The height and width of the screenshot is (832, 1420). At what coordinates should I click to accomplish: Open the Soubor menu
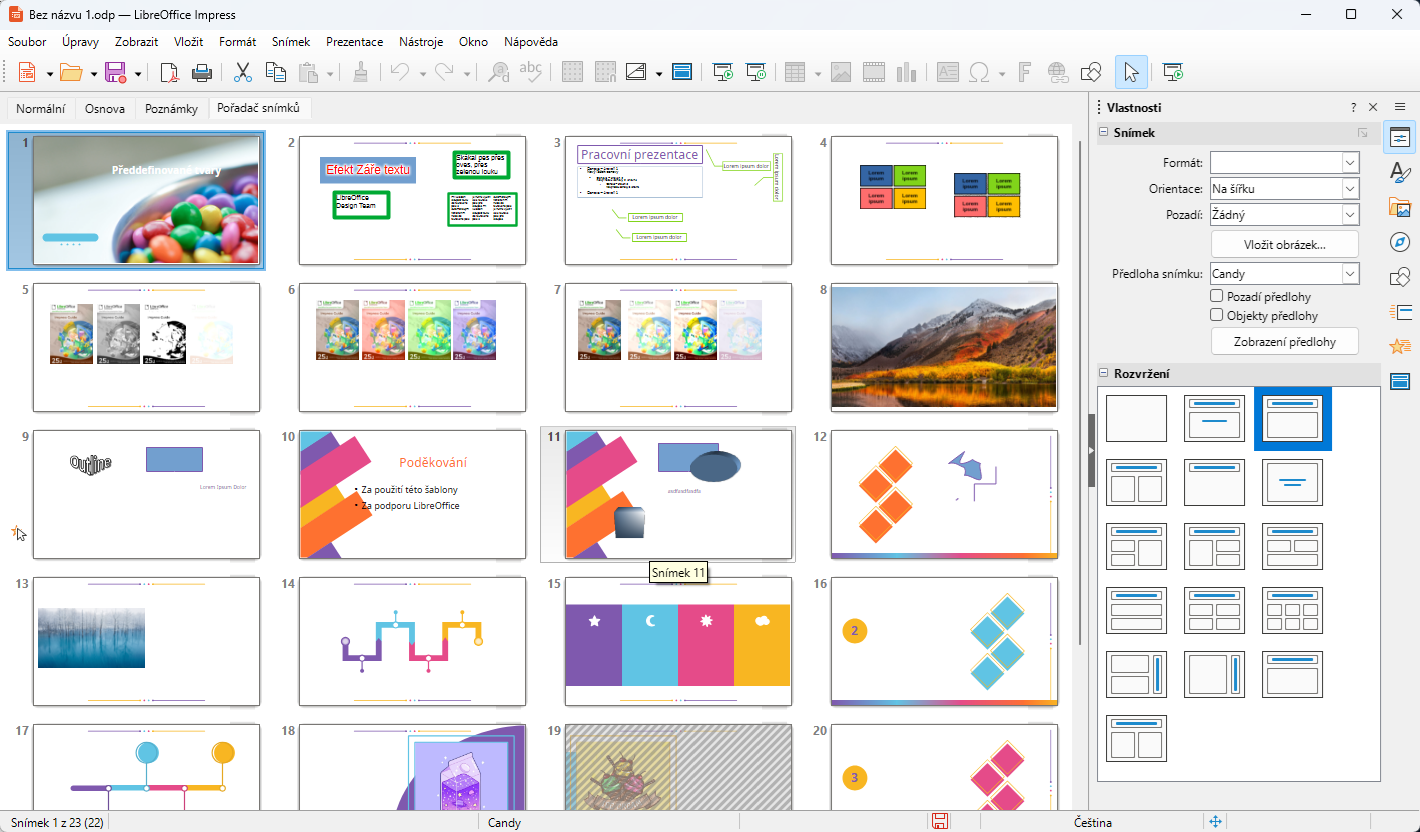point(27,42)
